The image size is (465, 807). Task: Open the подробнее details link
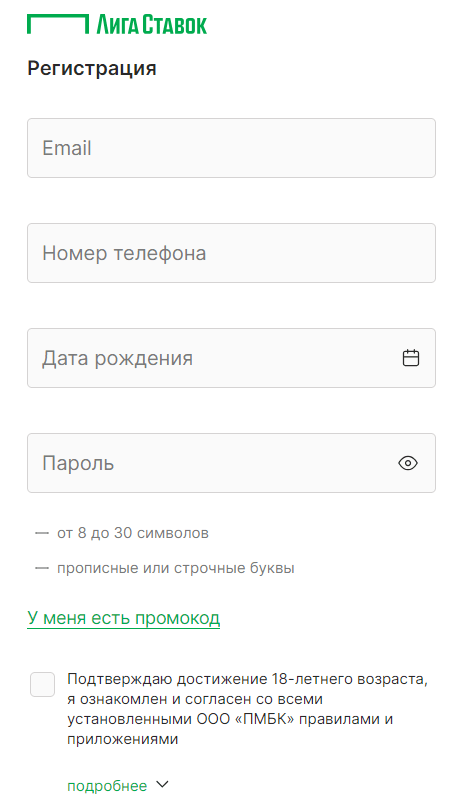(x=107, y=786)
